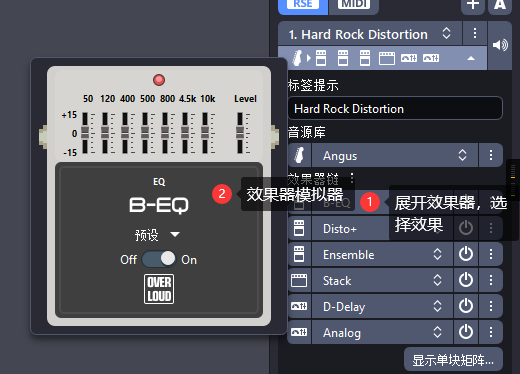Toggle the Off/On switch on B-EQ
520x374 pixels.
coord(159,259)
